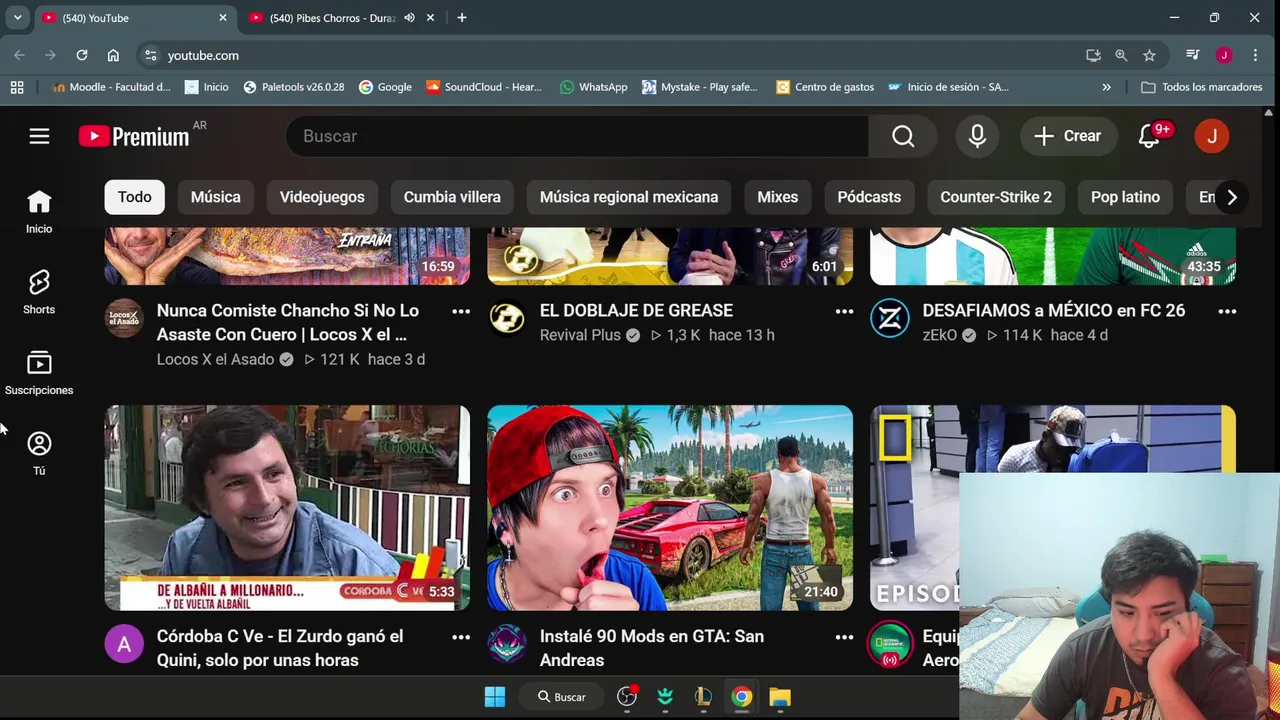Mute the Pibes Chorros tab audio
Image resolution: width=1280 pixels, height=720 pixels.
click(x=409, y=18)
